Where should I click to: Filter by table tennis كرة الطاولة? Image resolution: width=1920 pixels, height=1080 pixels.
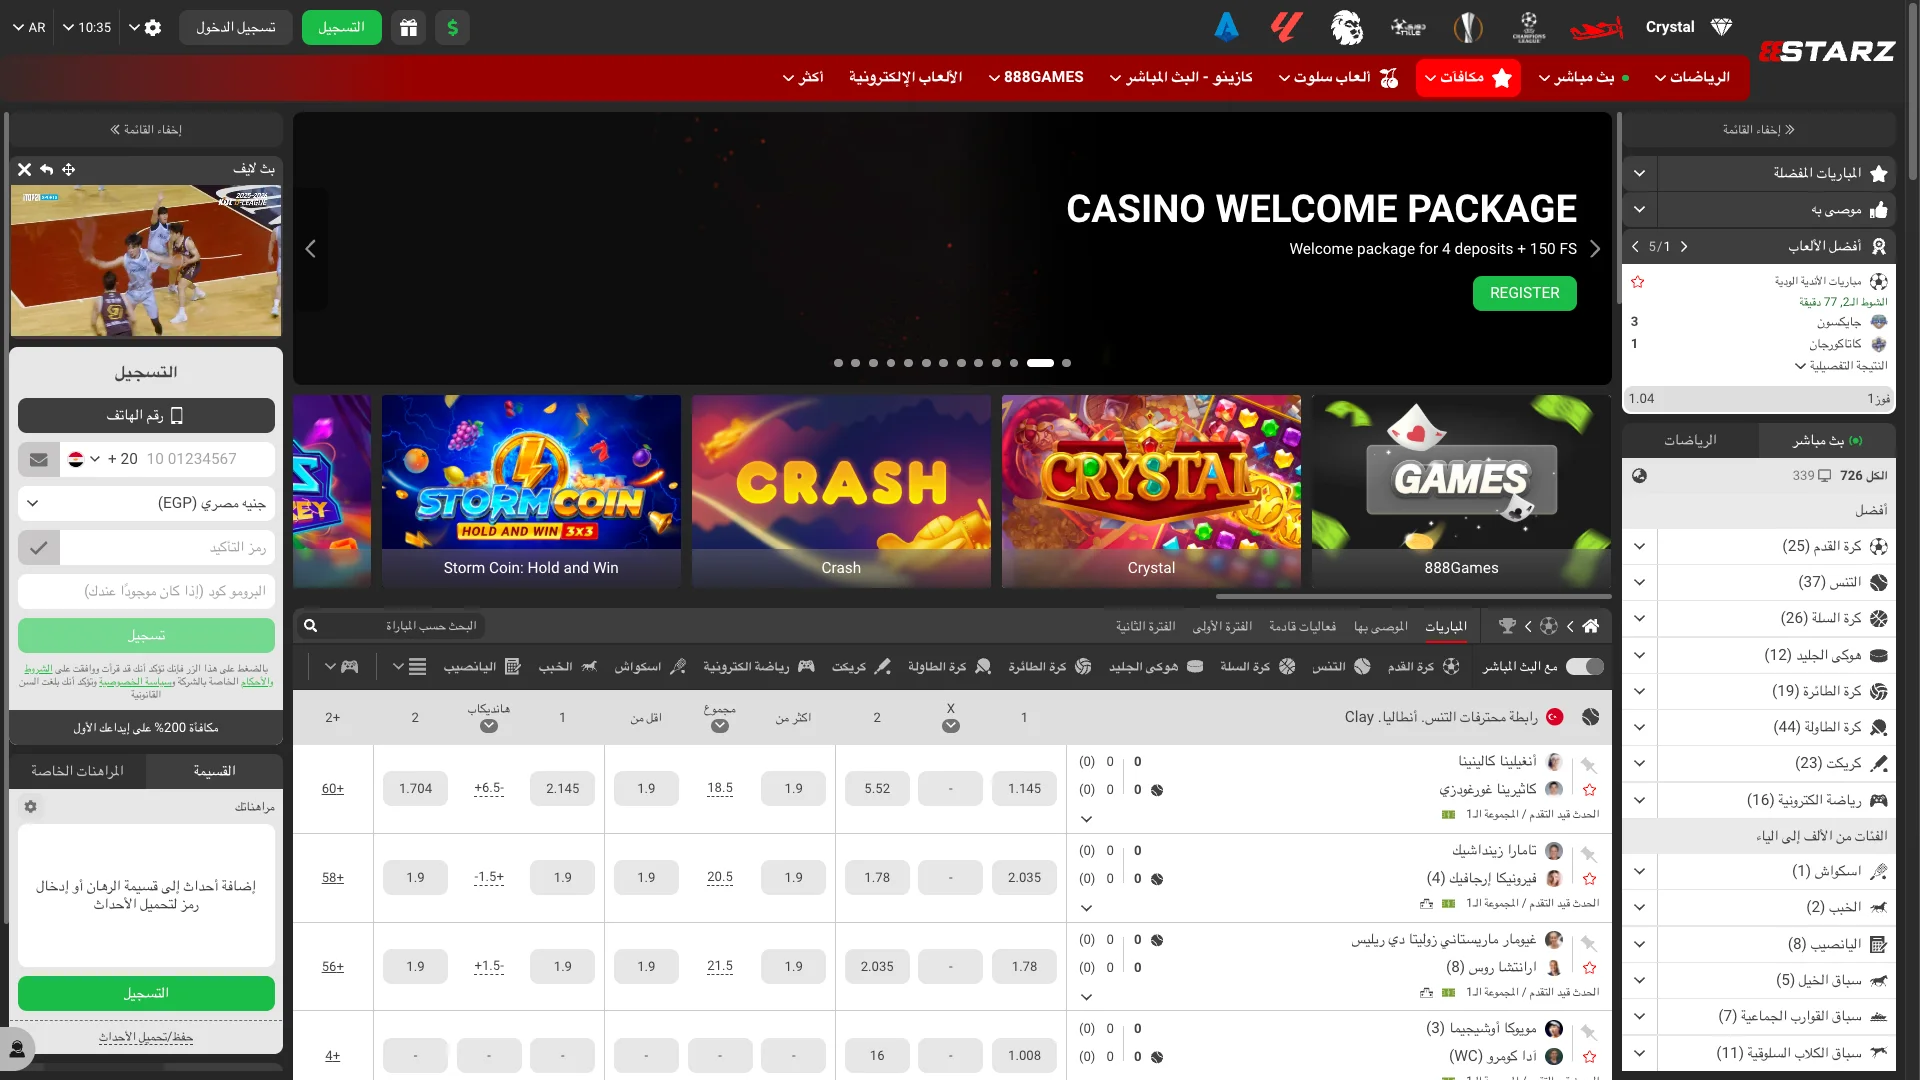950,666
